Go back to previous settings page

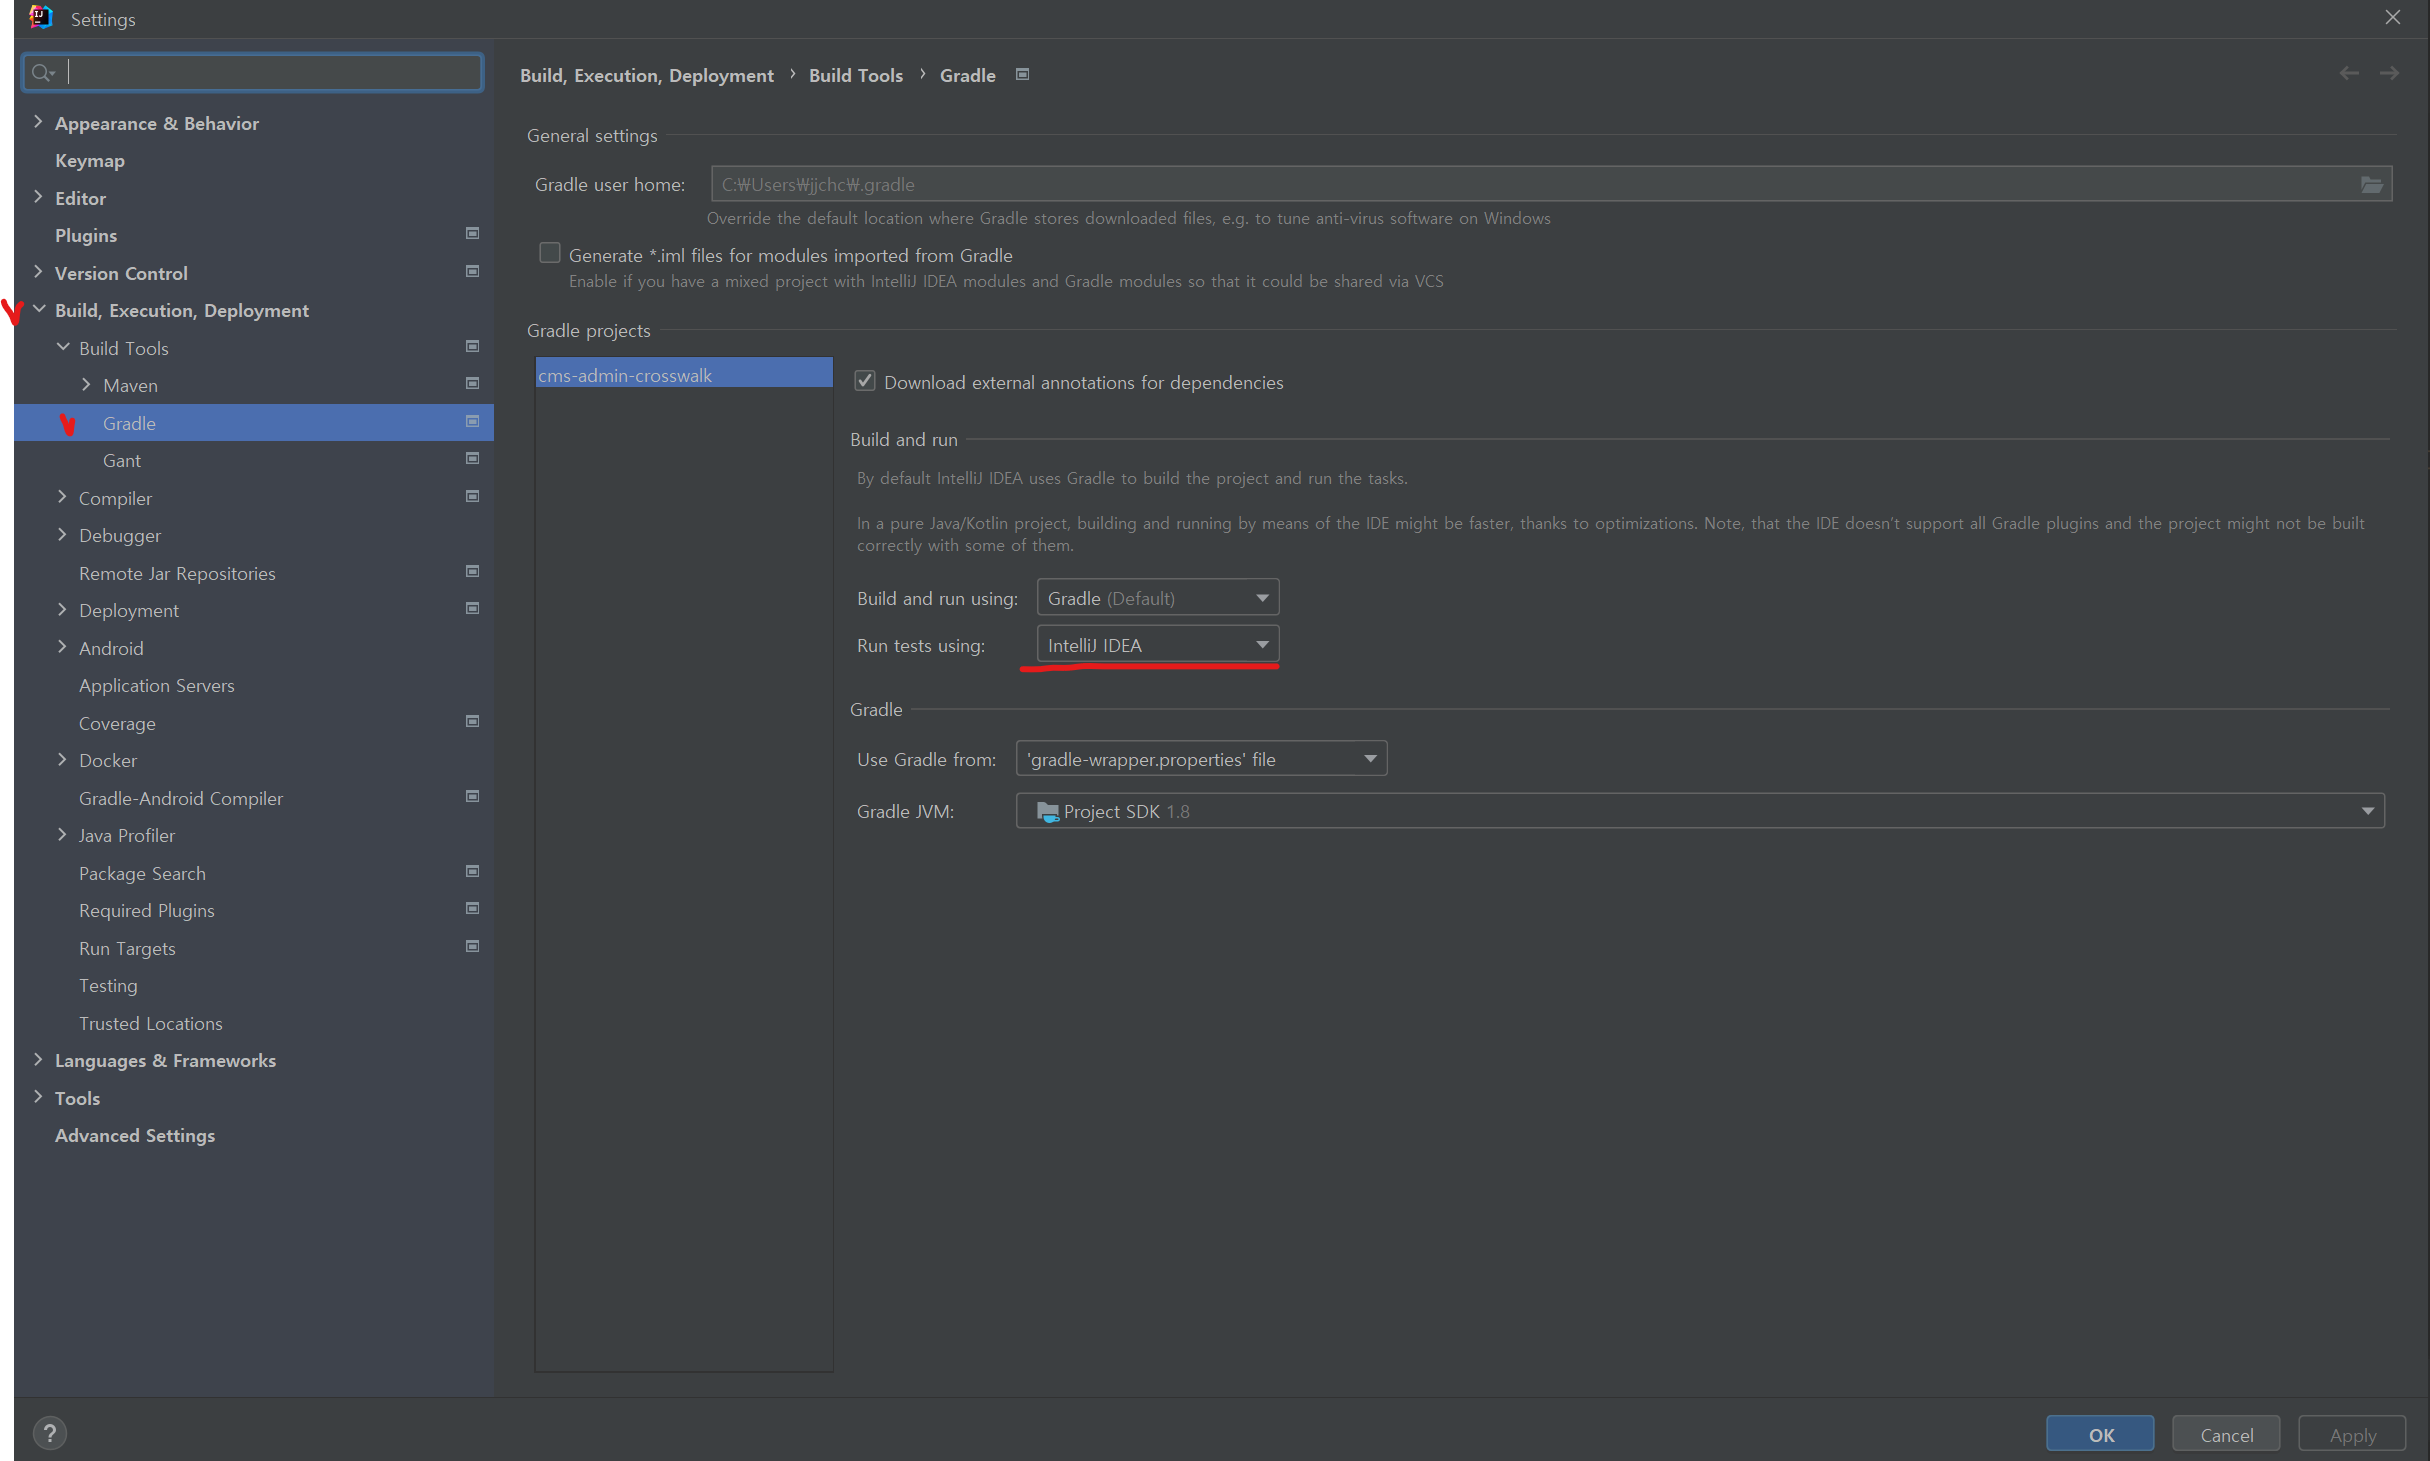(x=2349, y=74)
